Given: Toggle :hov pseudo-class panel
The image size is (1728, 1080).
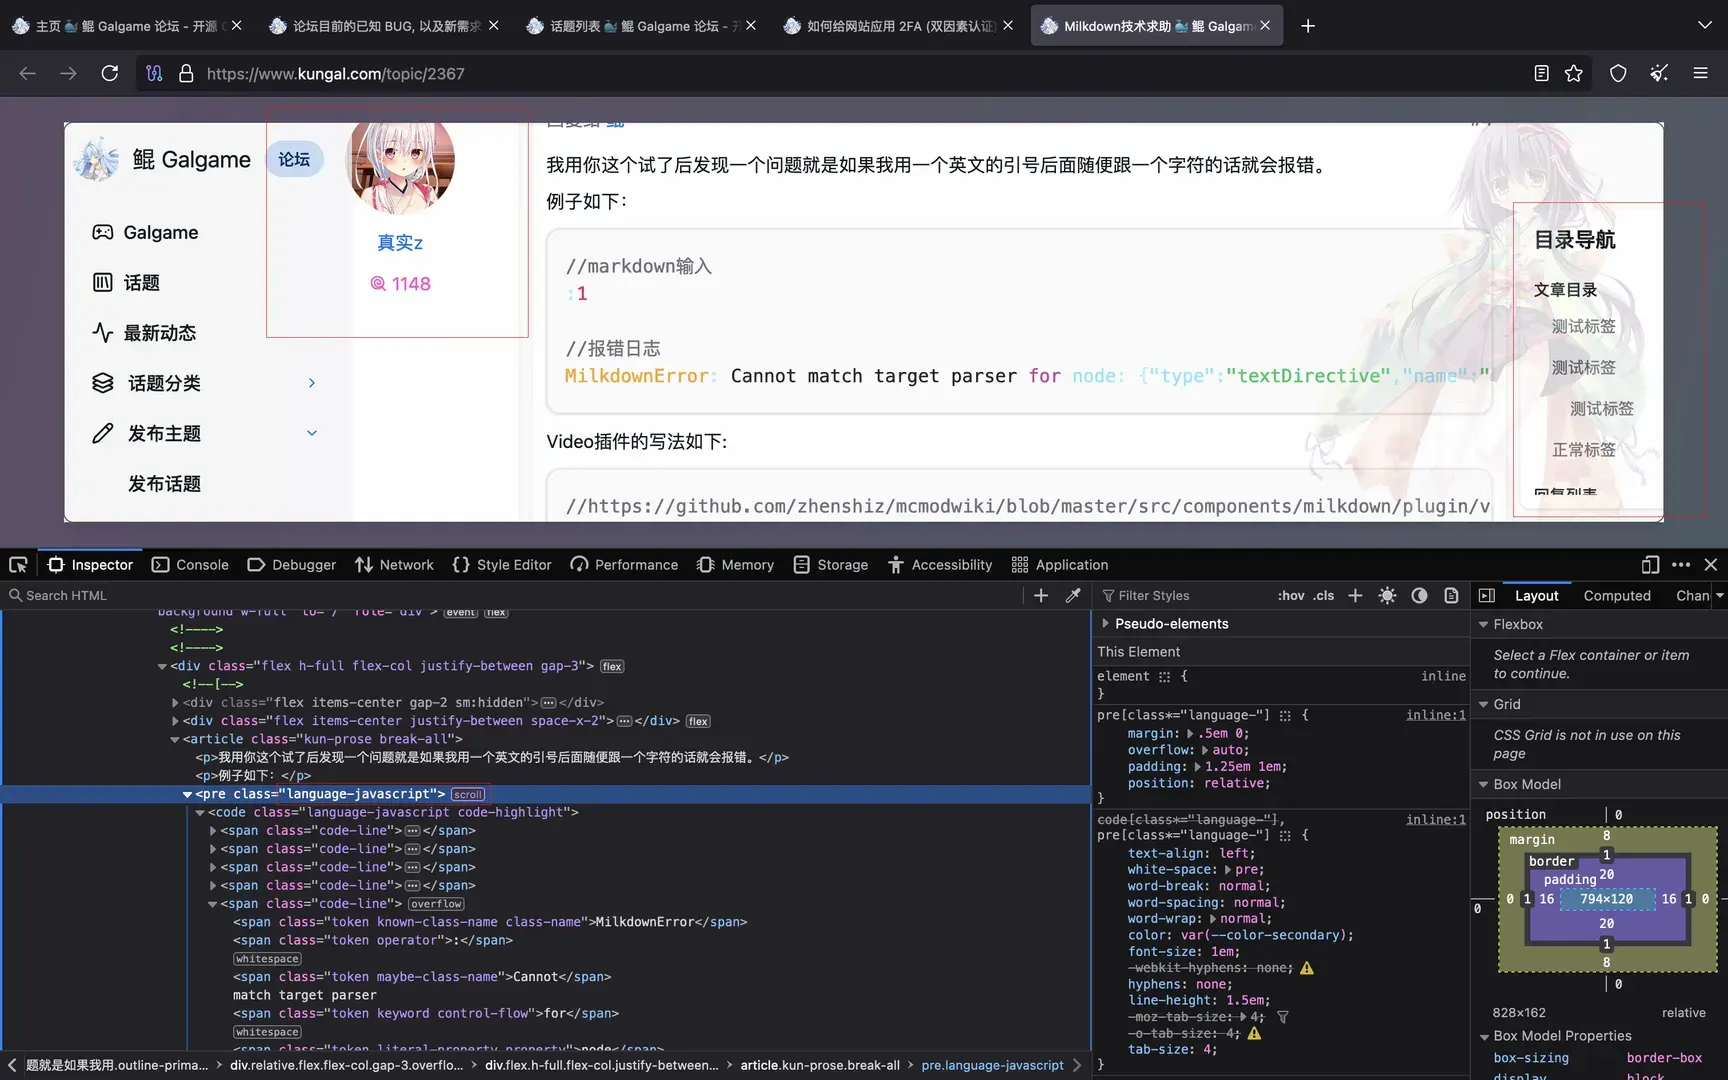Looking at the screenshot, I should (1291, 595).
